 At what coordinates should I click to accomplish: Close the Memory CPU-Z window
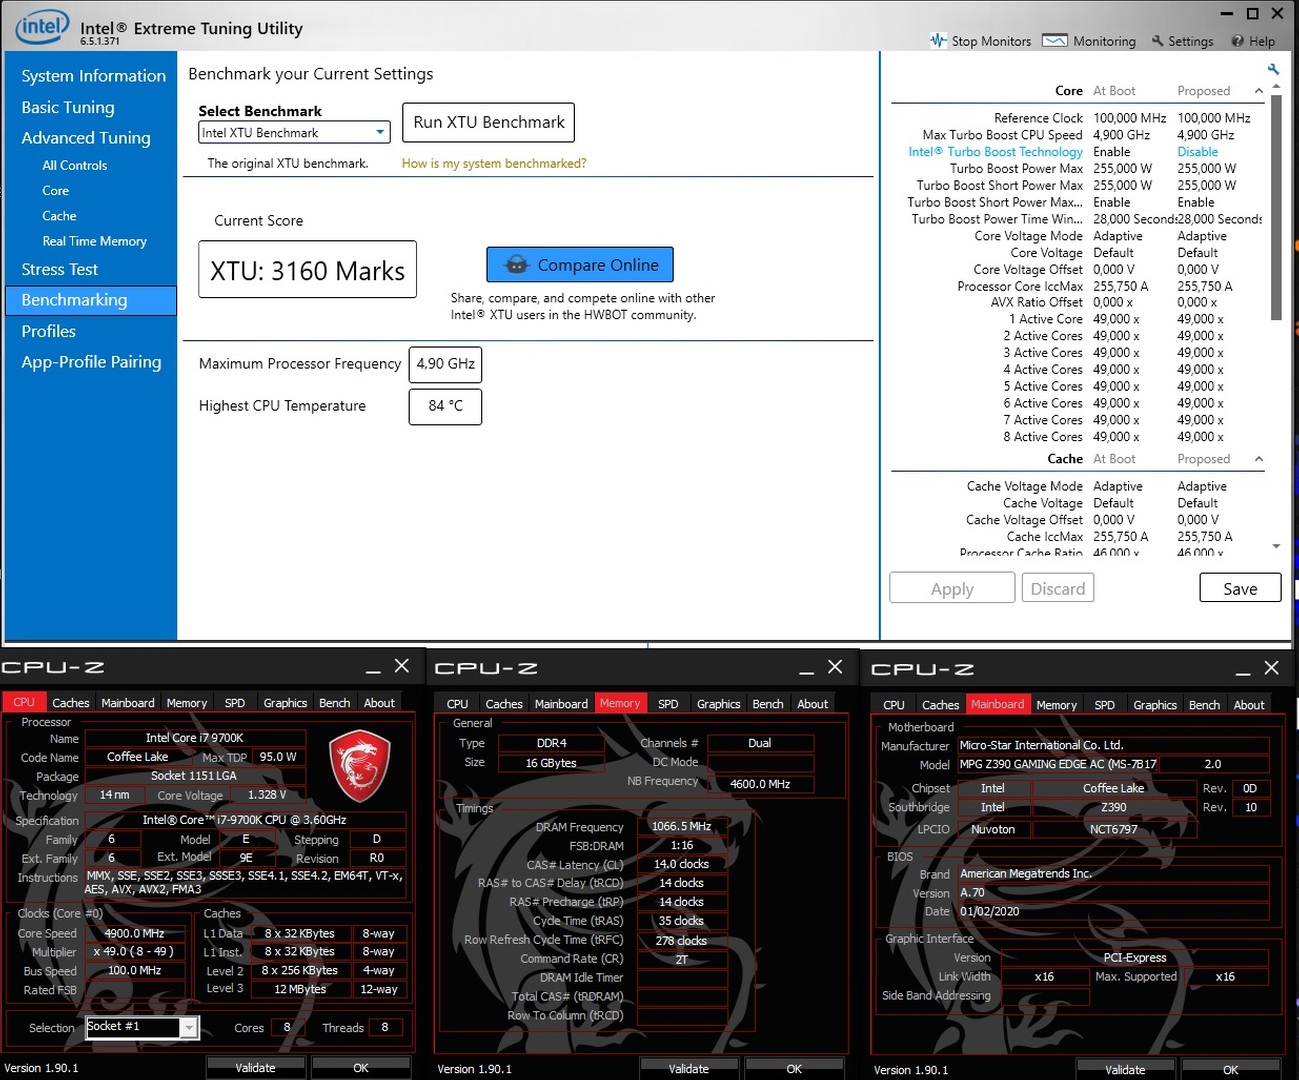point(835,667)
